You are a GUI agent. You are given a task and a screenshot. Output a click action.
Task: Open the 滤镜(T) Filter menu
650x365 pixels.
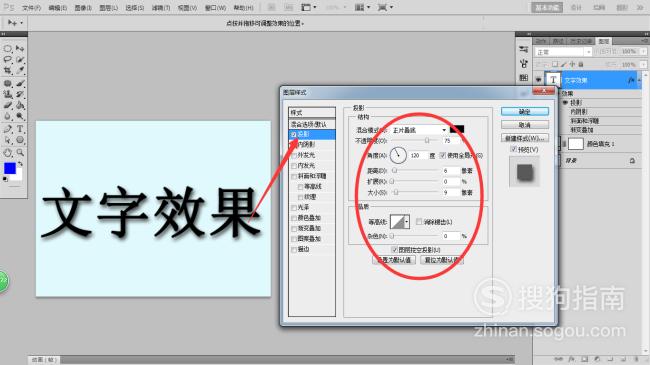160,8
